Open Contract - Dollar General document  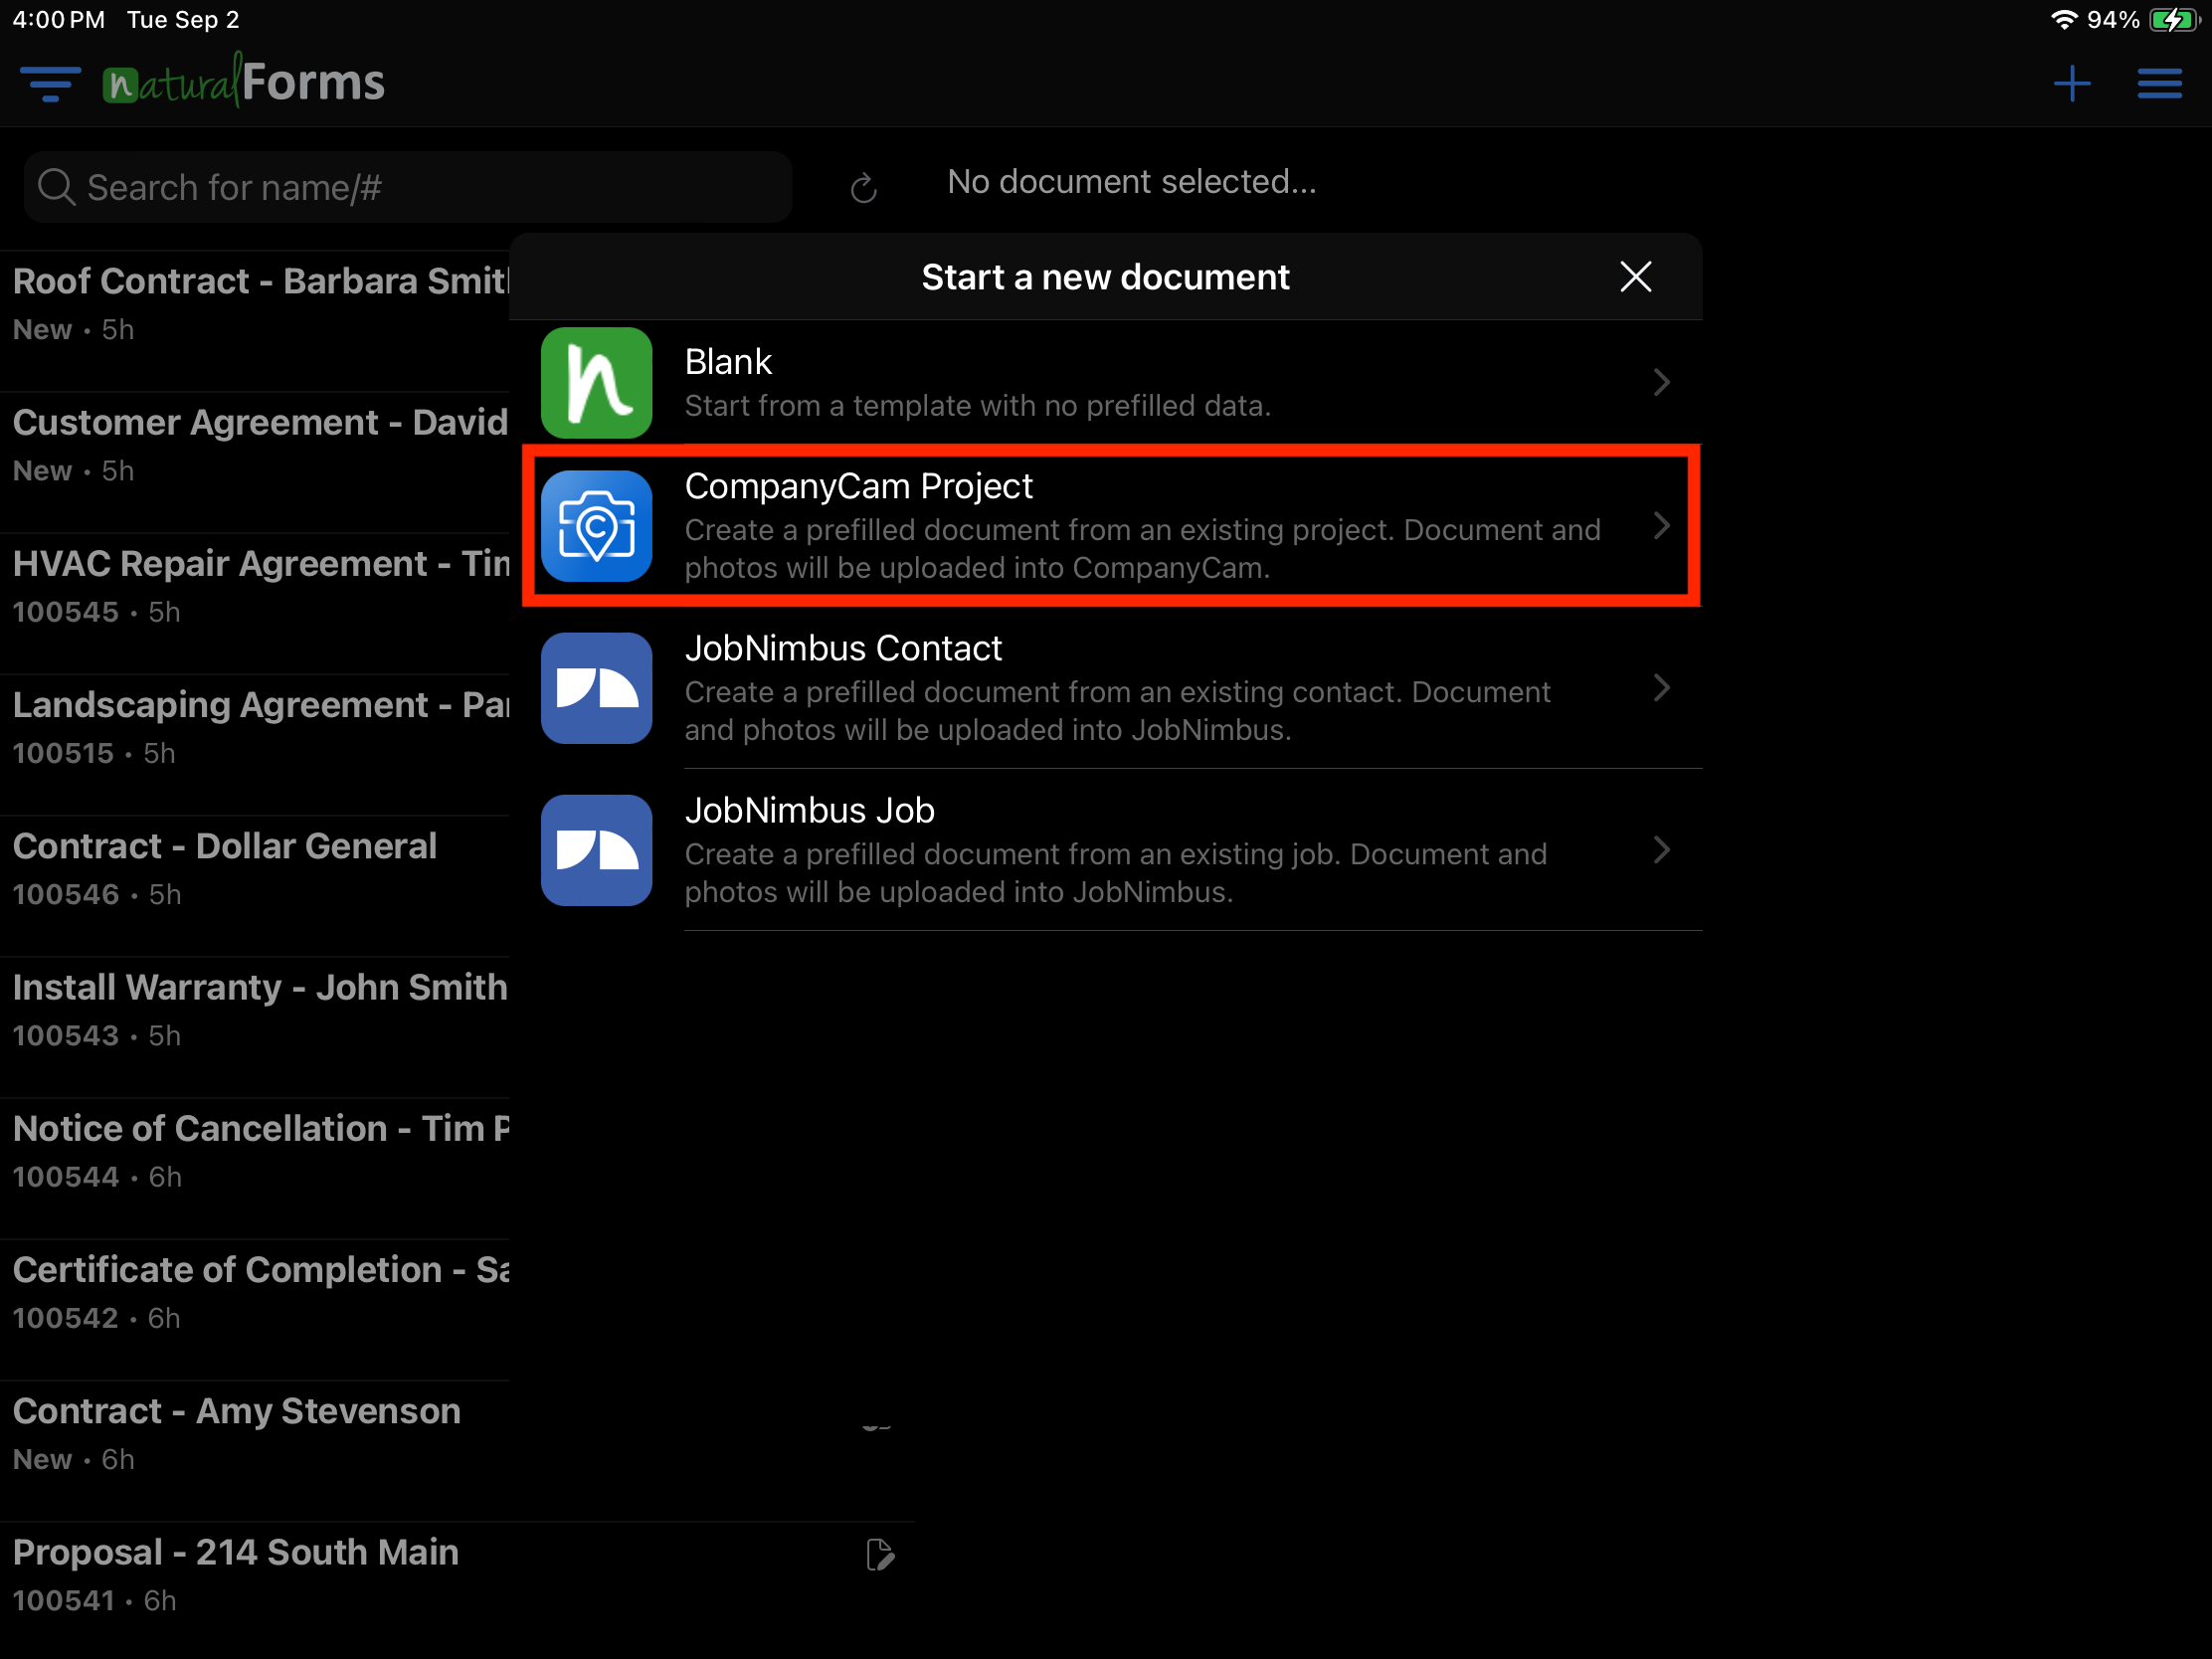point(255,886)
